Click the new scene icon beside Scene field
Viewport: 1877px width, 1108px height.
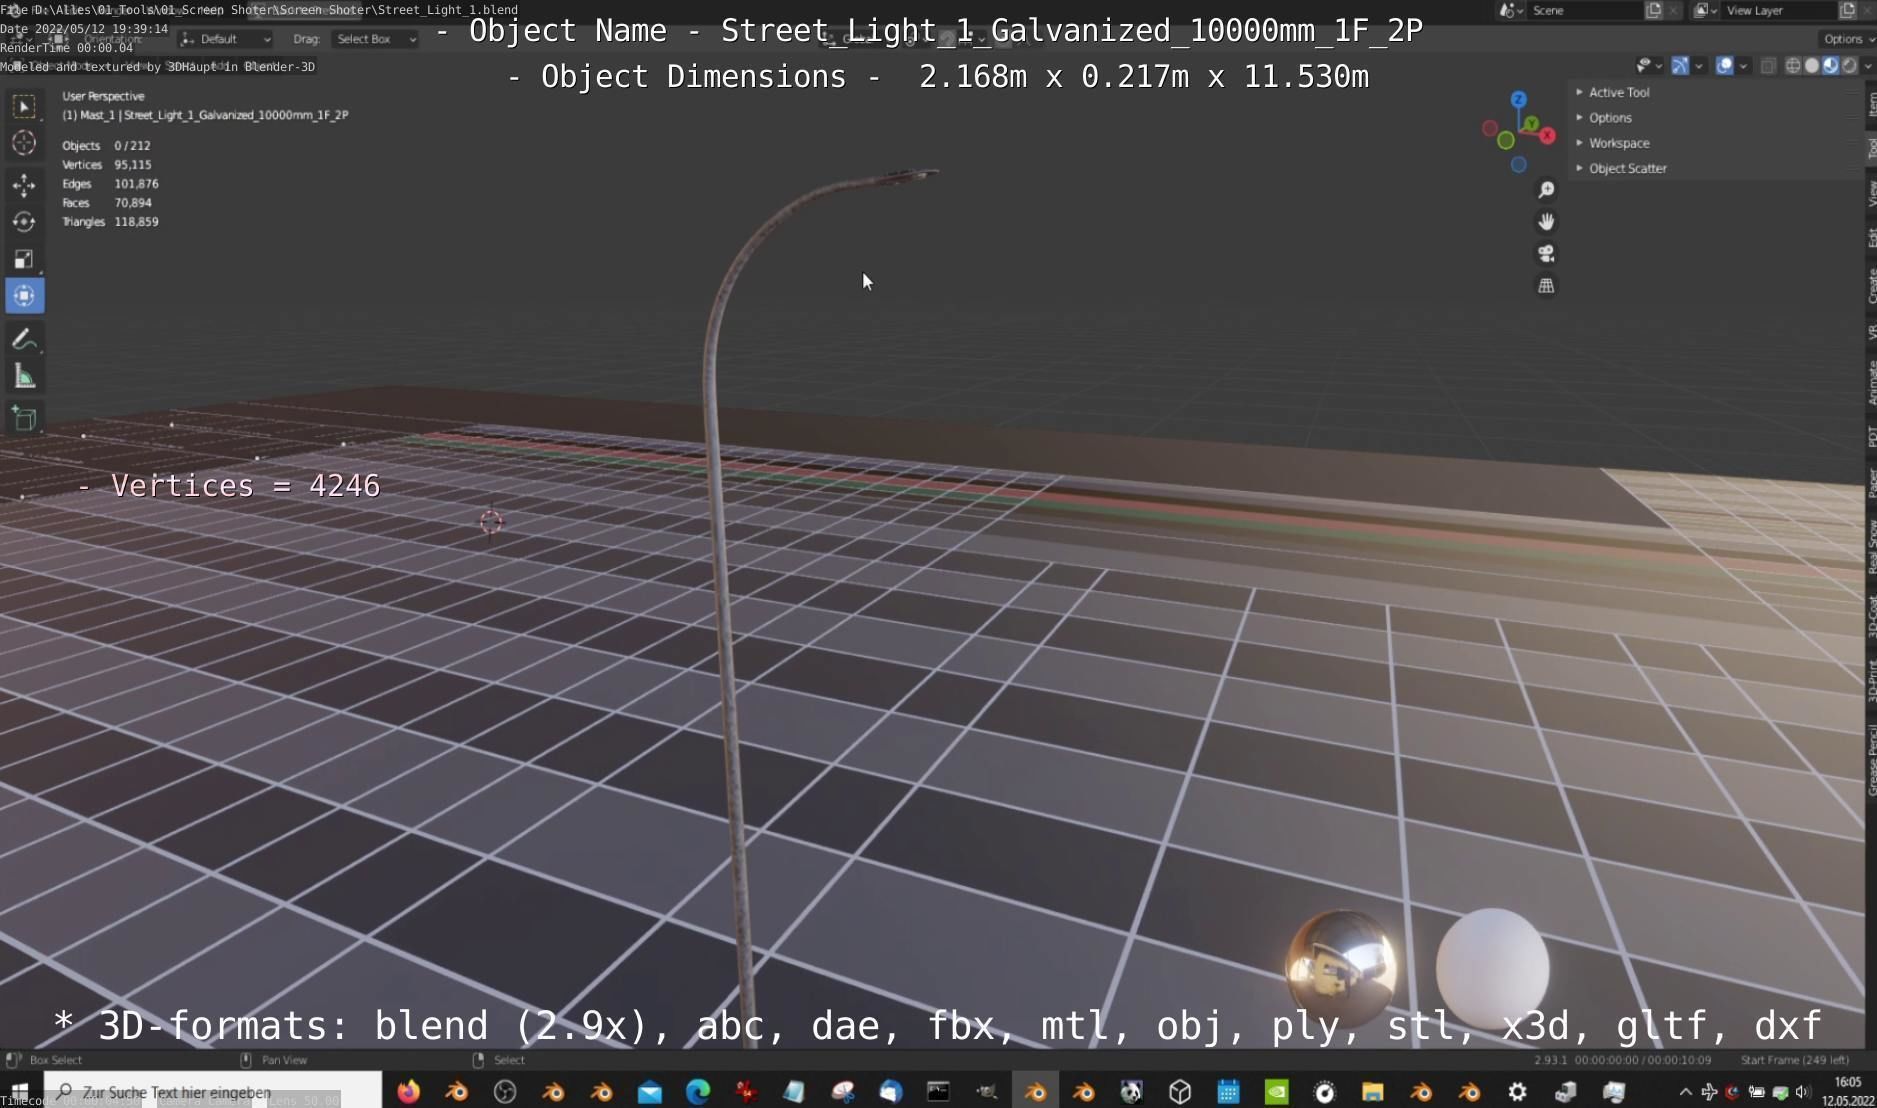click(x=1653, y=10)
